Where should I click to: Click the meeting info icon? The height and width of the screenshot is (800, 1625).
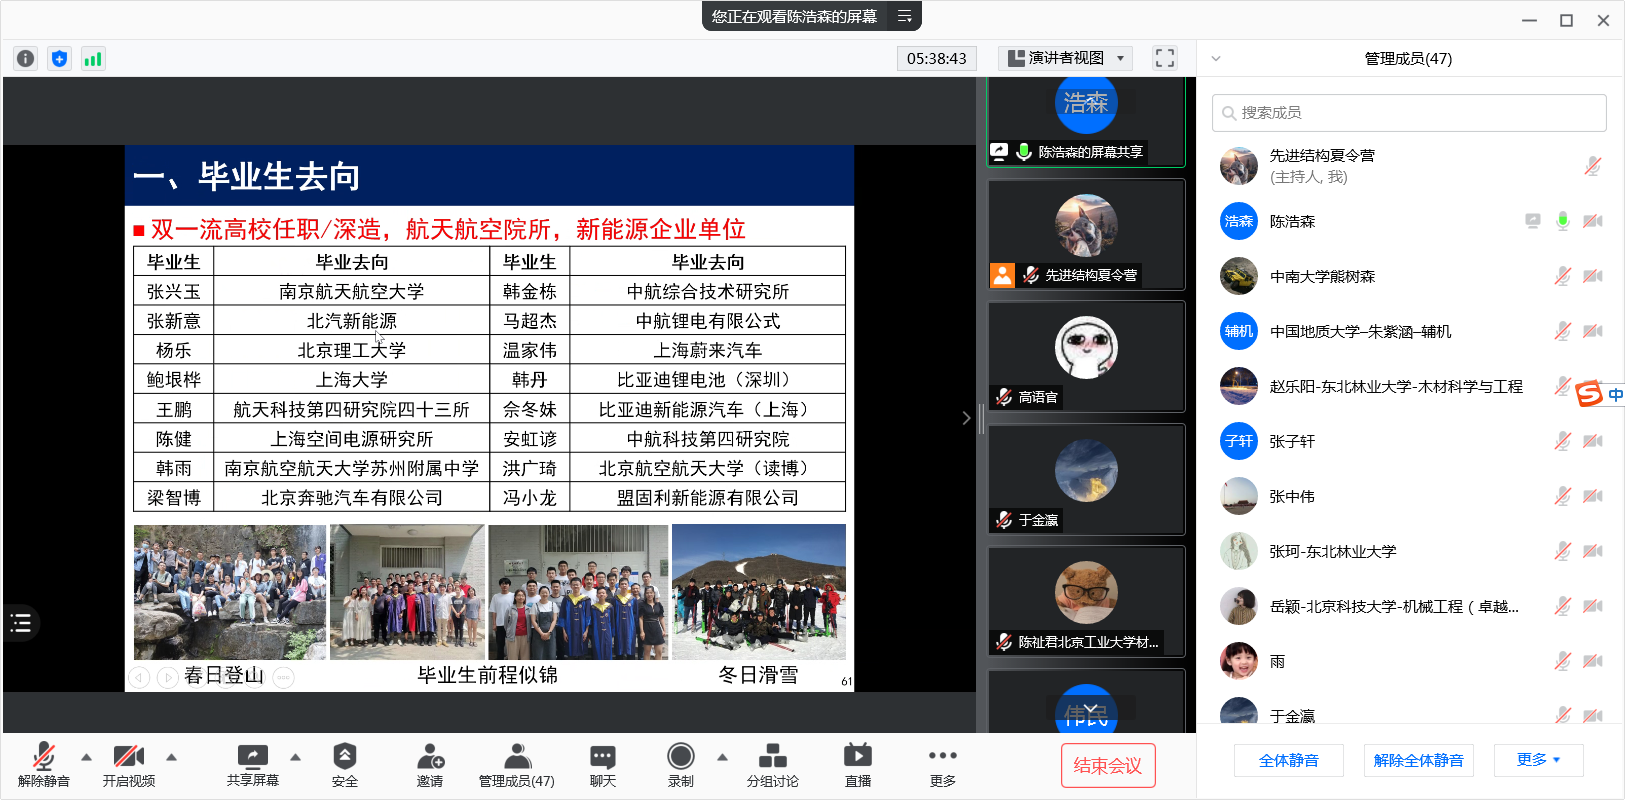click(x=26, y=59)
